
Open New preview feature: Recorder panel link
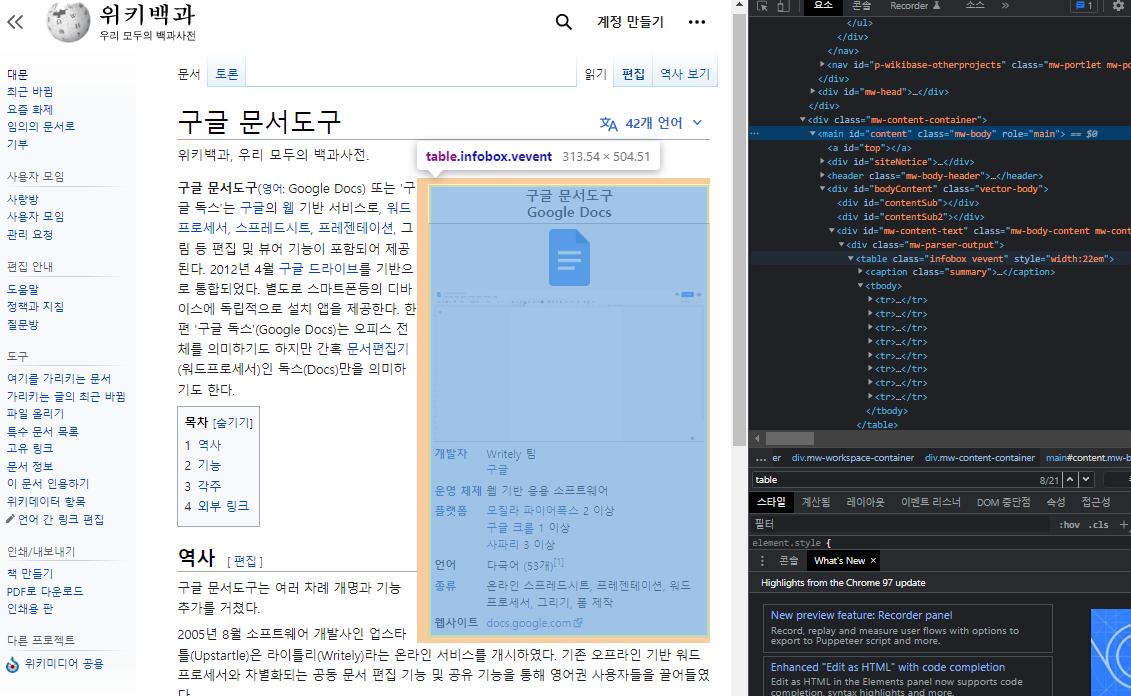point(861,615)
